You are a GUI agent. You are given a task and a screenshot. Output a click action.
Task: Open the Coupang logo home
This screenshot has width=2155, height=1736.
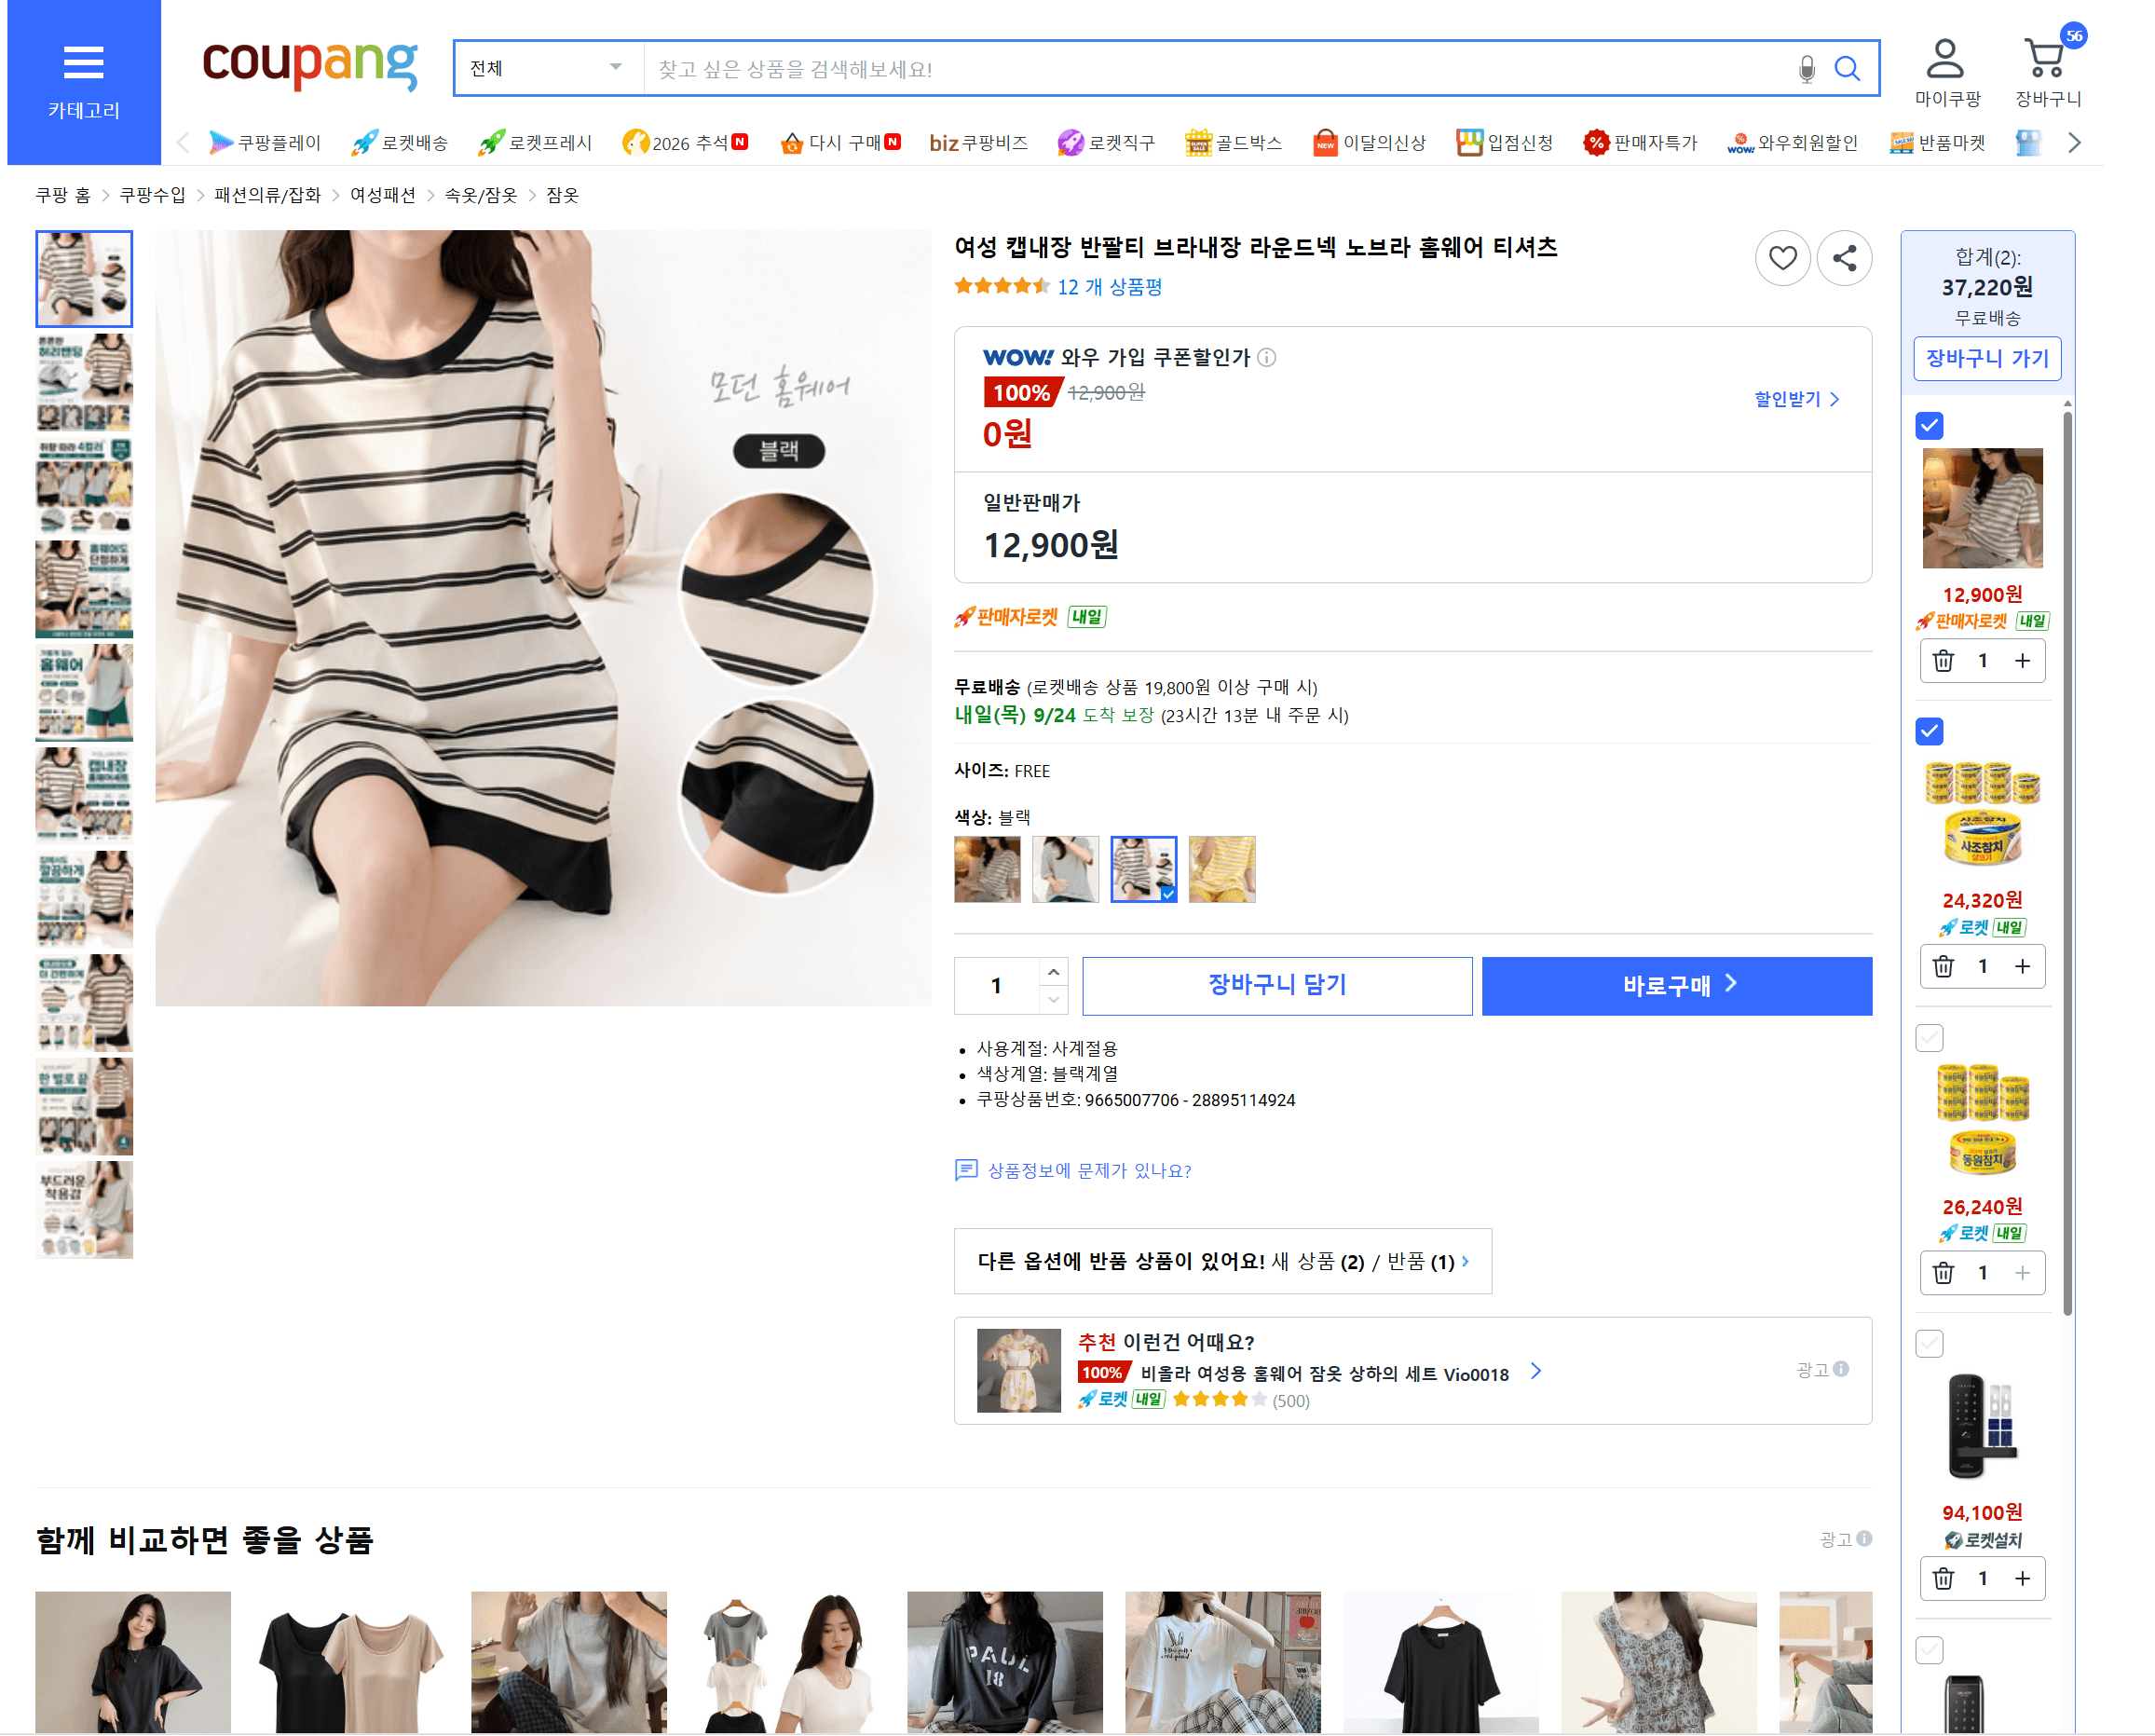pyautogui.click(x=310, y=65)
